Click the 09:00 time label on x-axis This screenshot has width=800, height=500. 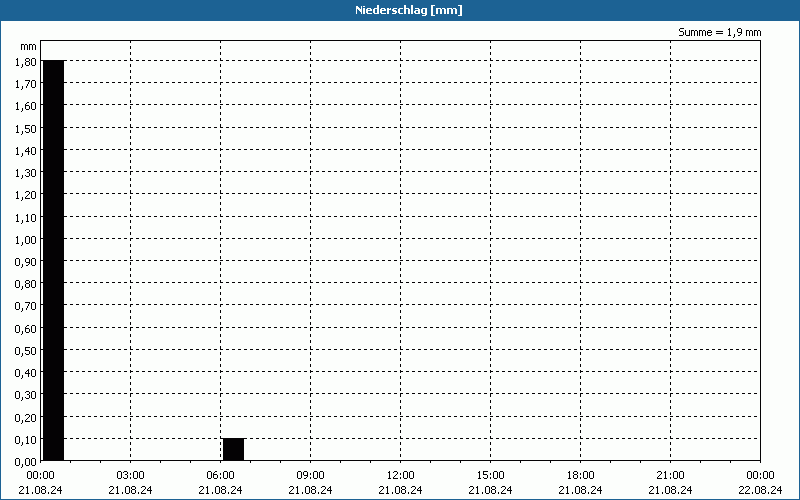click(x=310, y=475)
